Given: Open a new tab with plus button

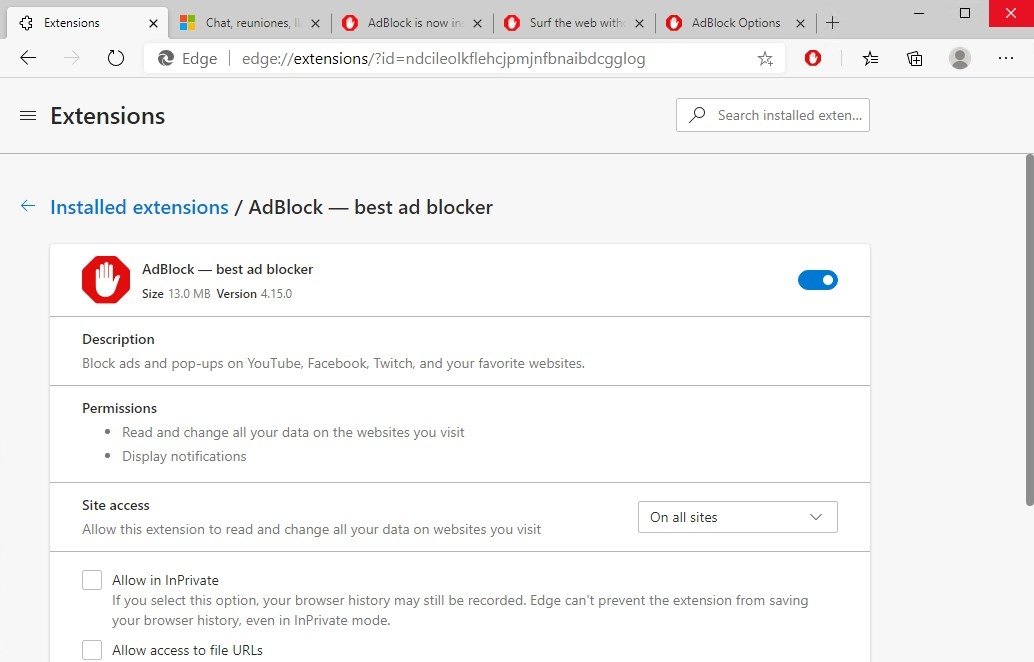Looking at the screenshot, I should pos(832,22).
